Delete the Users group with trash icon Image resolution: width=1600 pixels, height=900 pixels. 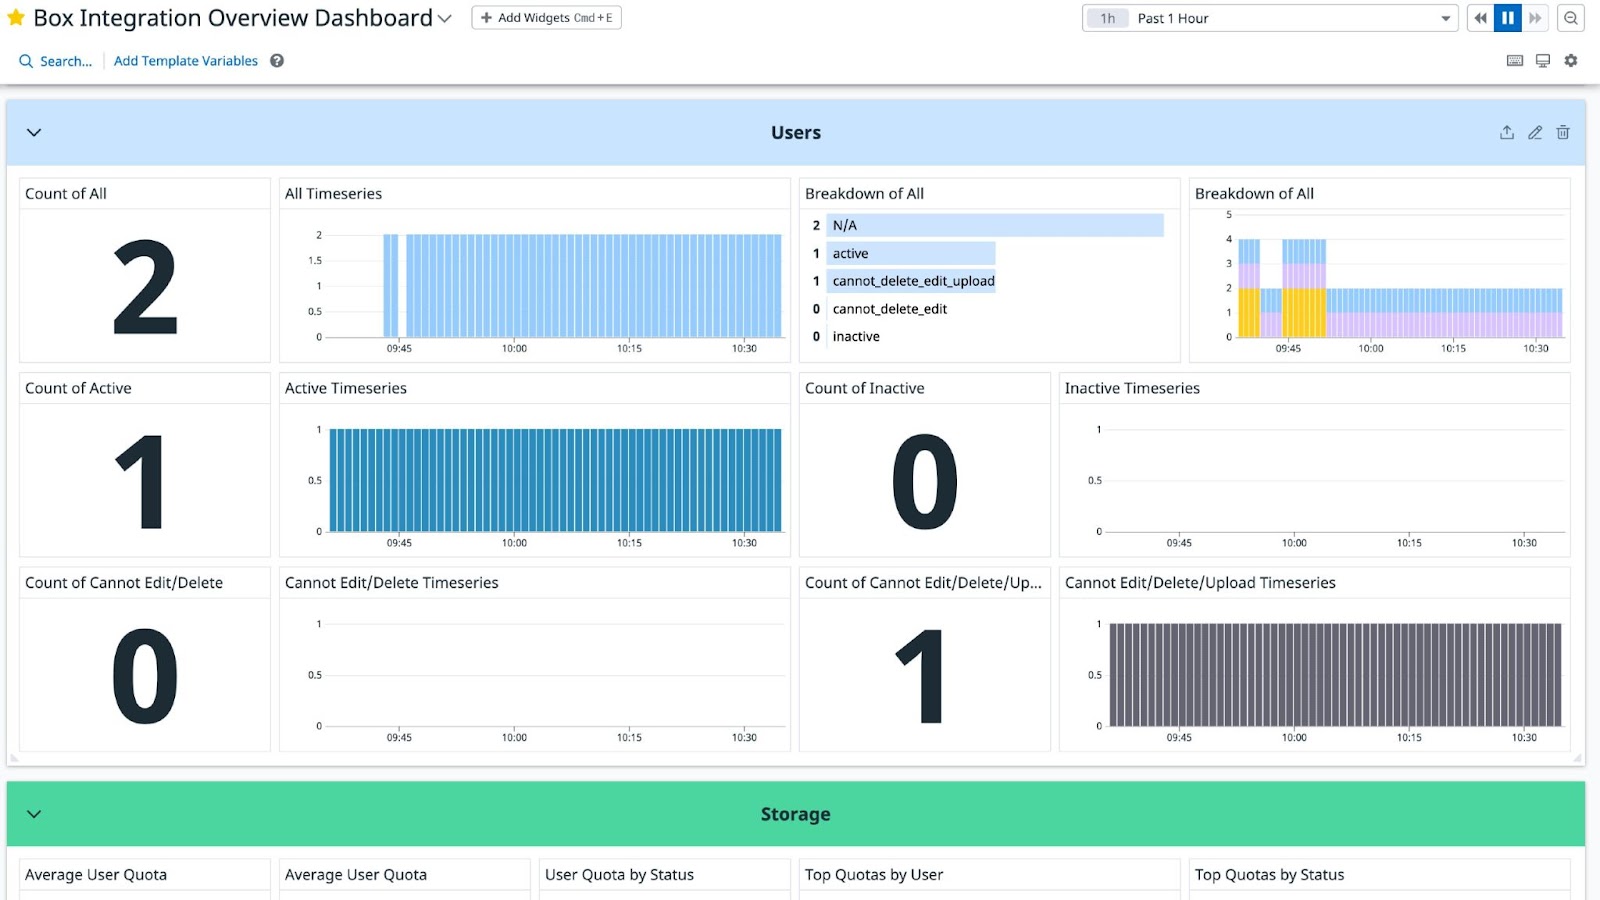coord(1563,132)
